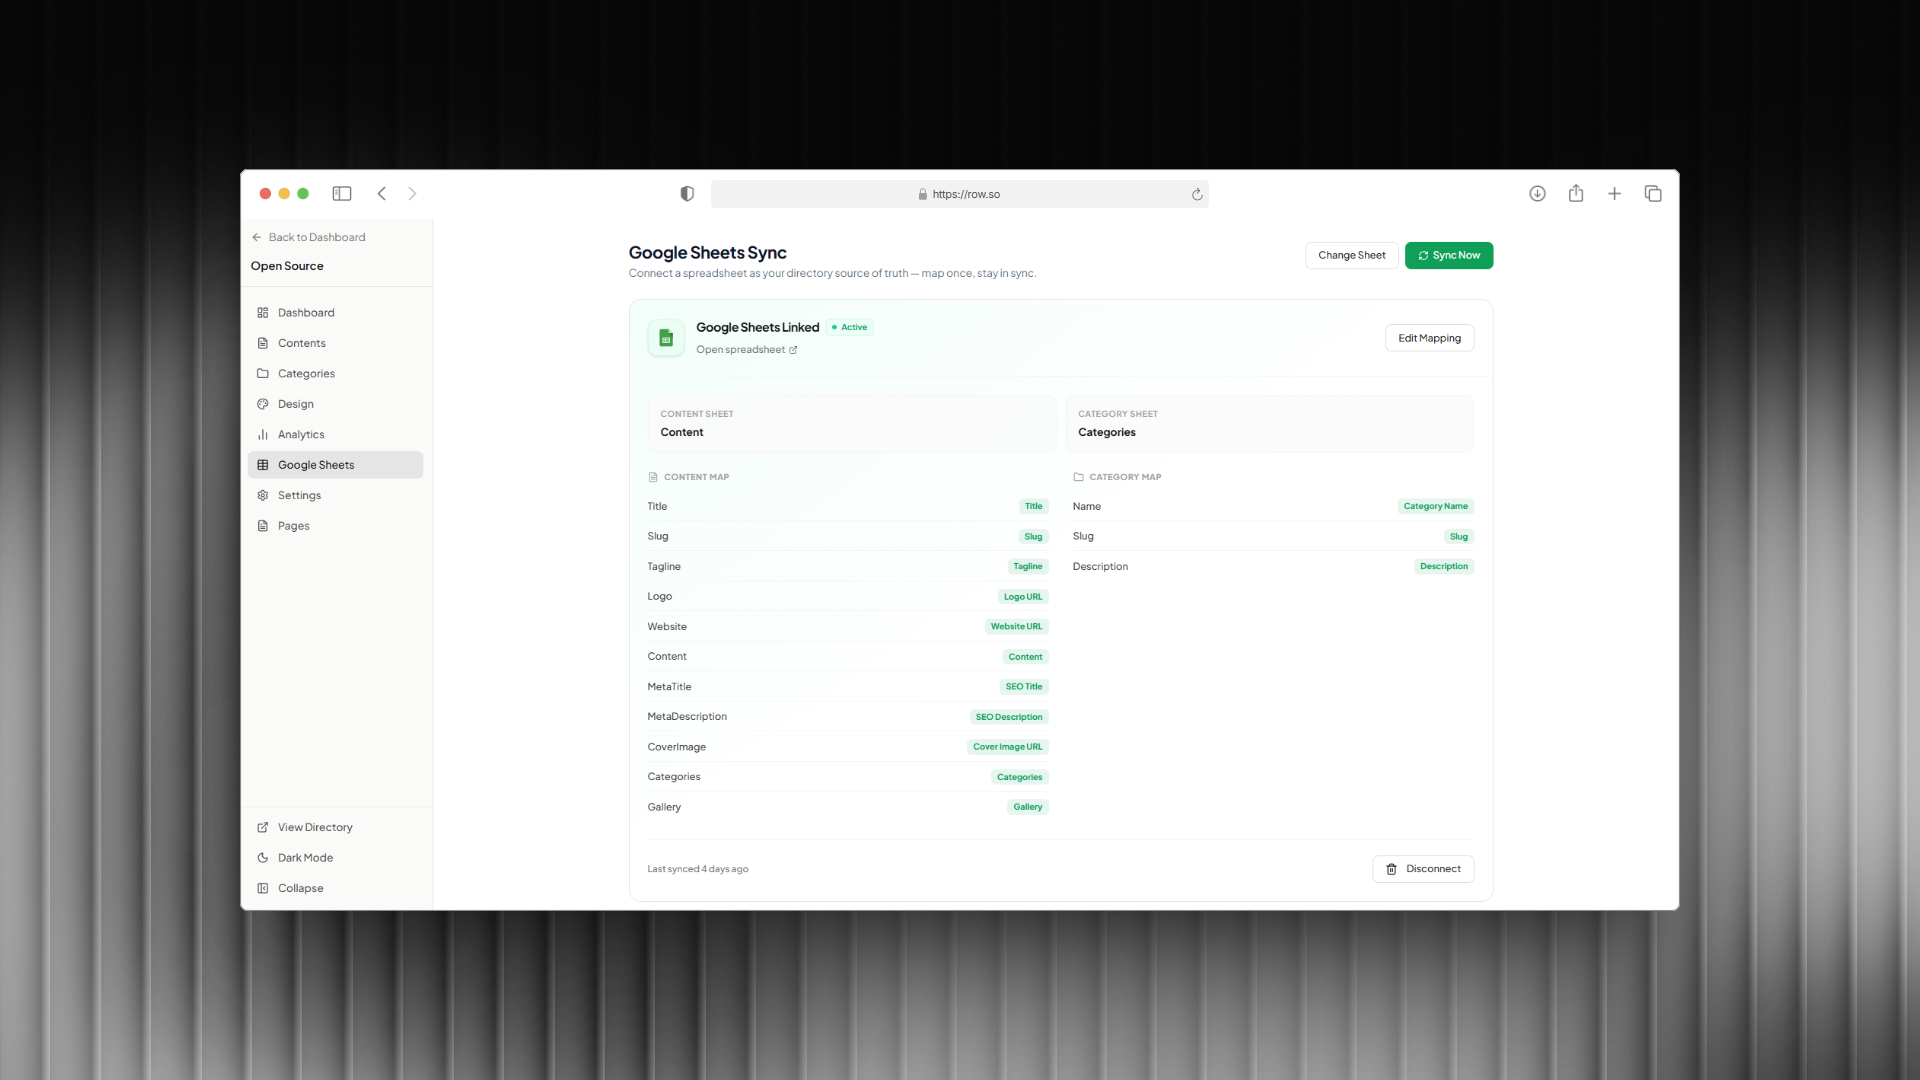Collapse the sidebar
Image resolution: width=1920 pixels, height=1080 pixels.
pyautogui.click(x=335, y=888)
